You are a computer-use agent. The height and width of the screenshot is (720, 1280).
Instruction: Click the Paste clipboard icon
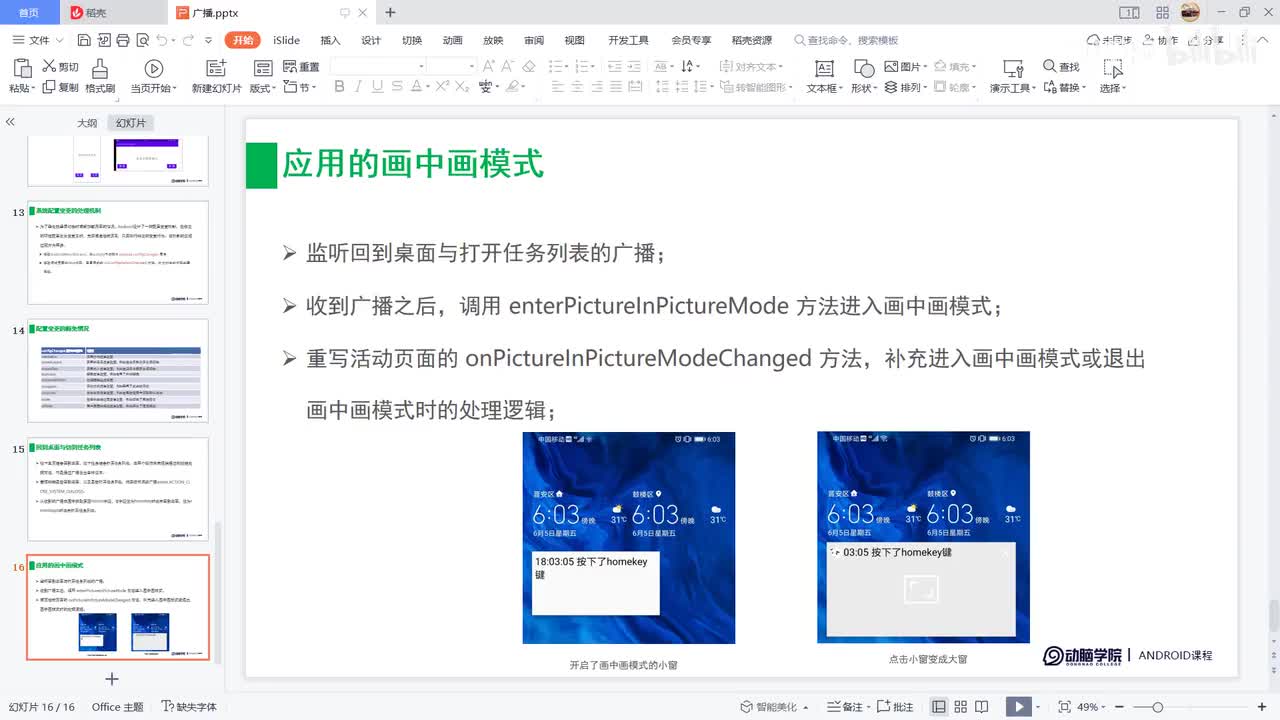tap(22, 68)
